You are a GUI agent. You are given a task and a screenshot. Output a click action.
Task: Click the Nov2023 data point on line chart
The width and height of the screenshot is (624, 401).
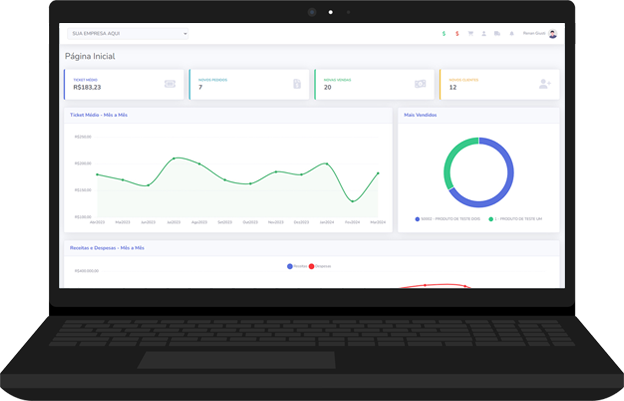[x=276, y=172]
